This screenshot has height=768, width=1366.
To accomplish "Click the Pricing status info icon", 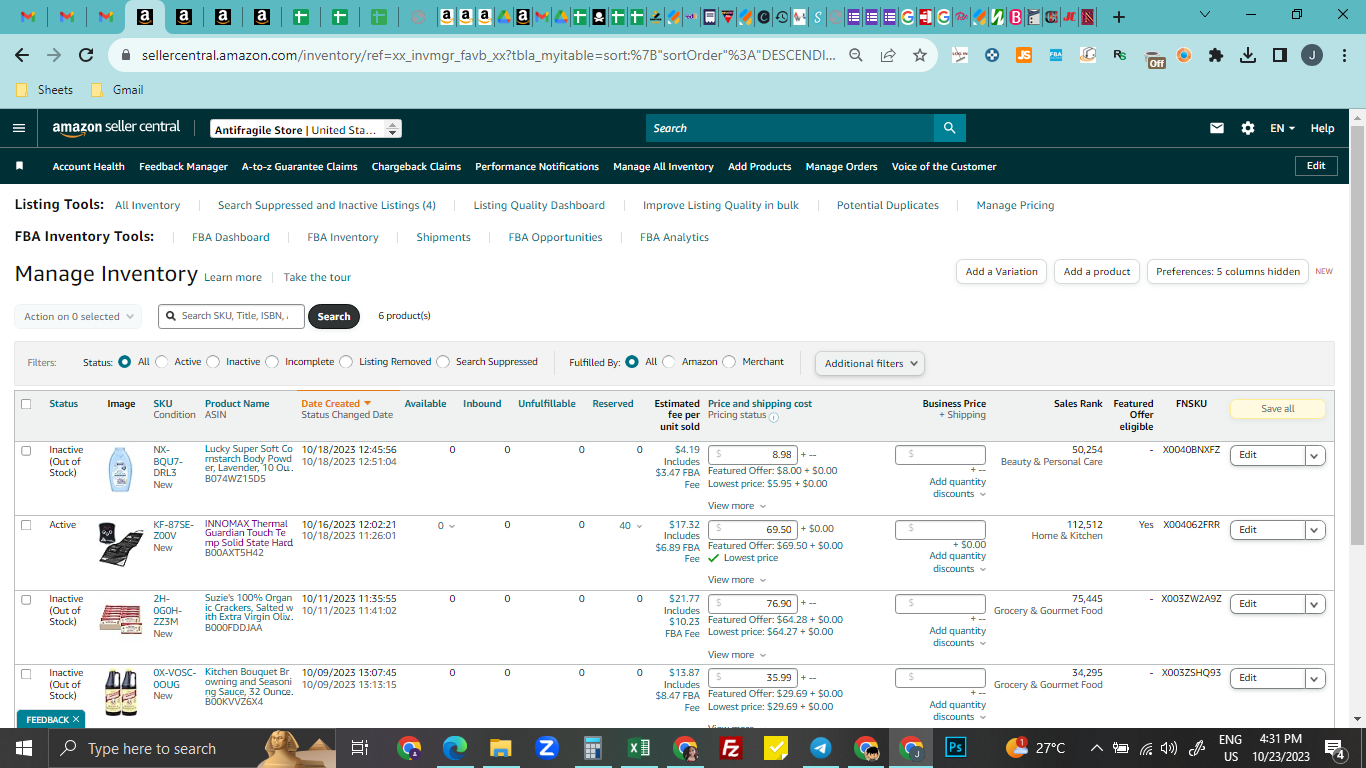I will [774, 416].
